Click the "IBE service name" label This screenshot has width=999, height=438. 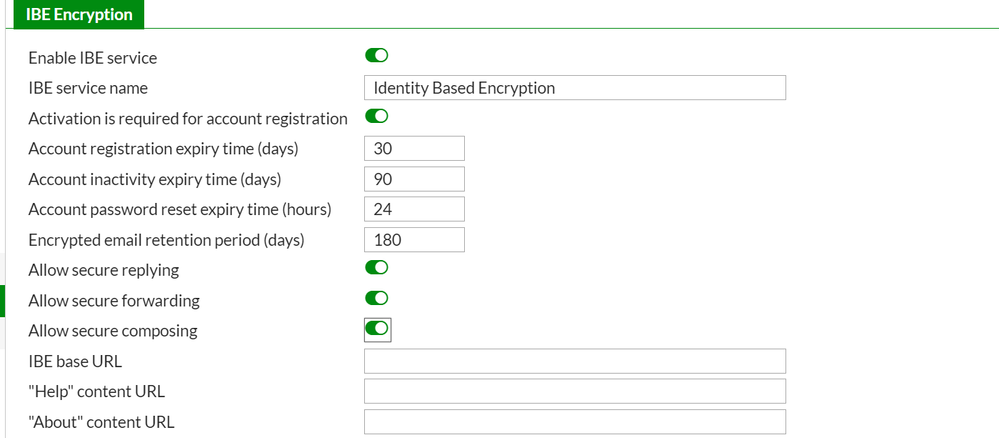pyautogui.click(x=88, y=88)
